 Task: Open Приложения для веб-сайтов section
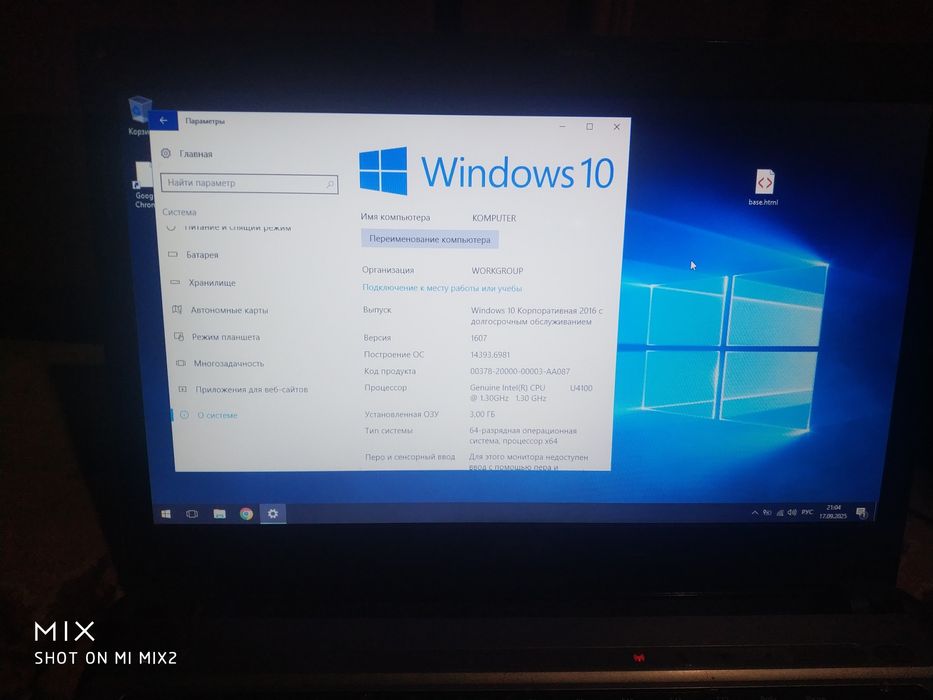[243, 389]
